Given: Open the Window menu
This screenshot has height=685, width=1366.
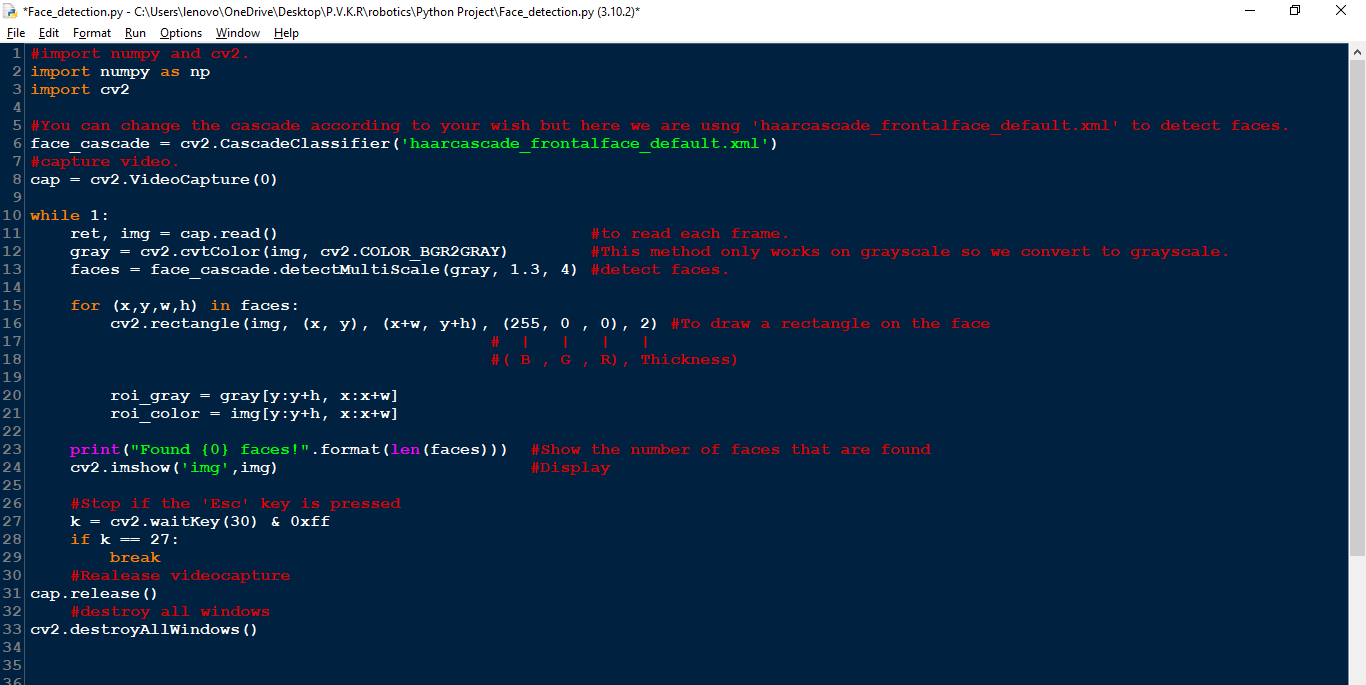Looking at the screenshot, I should 237,33.
